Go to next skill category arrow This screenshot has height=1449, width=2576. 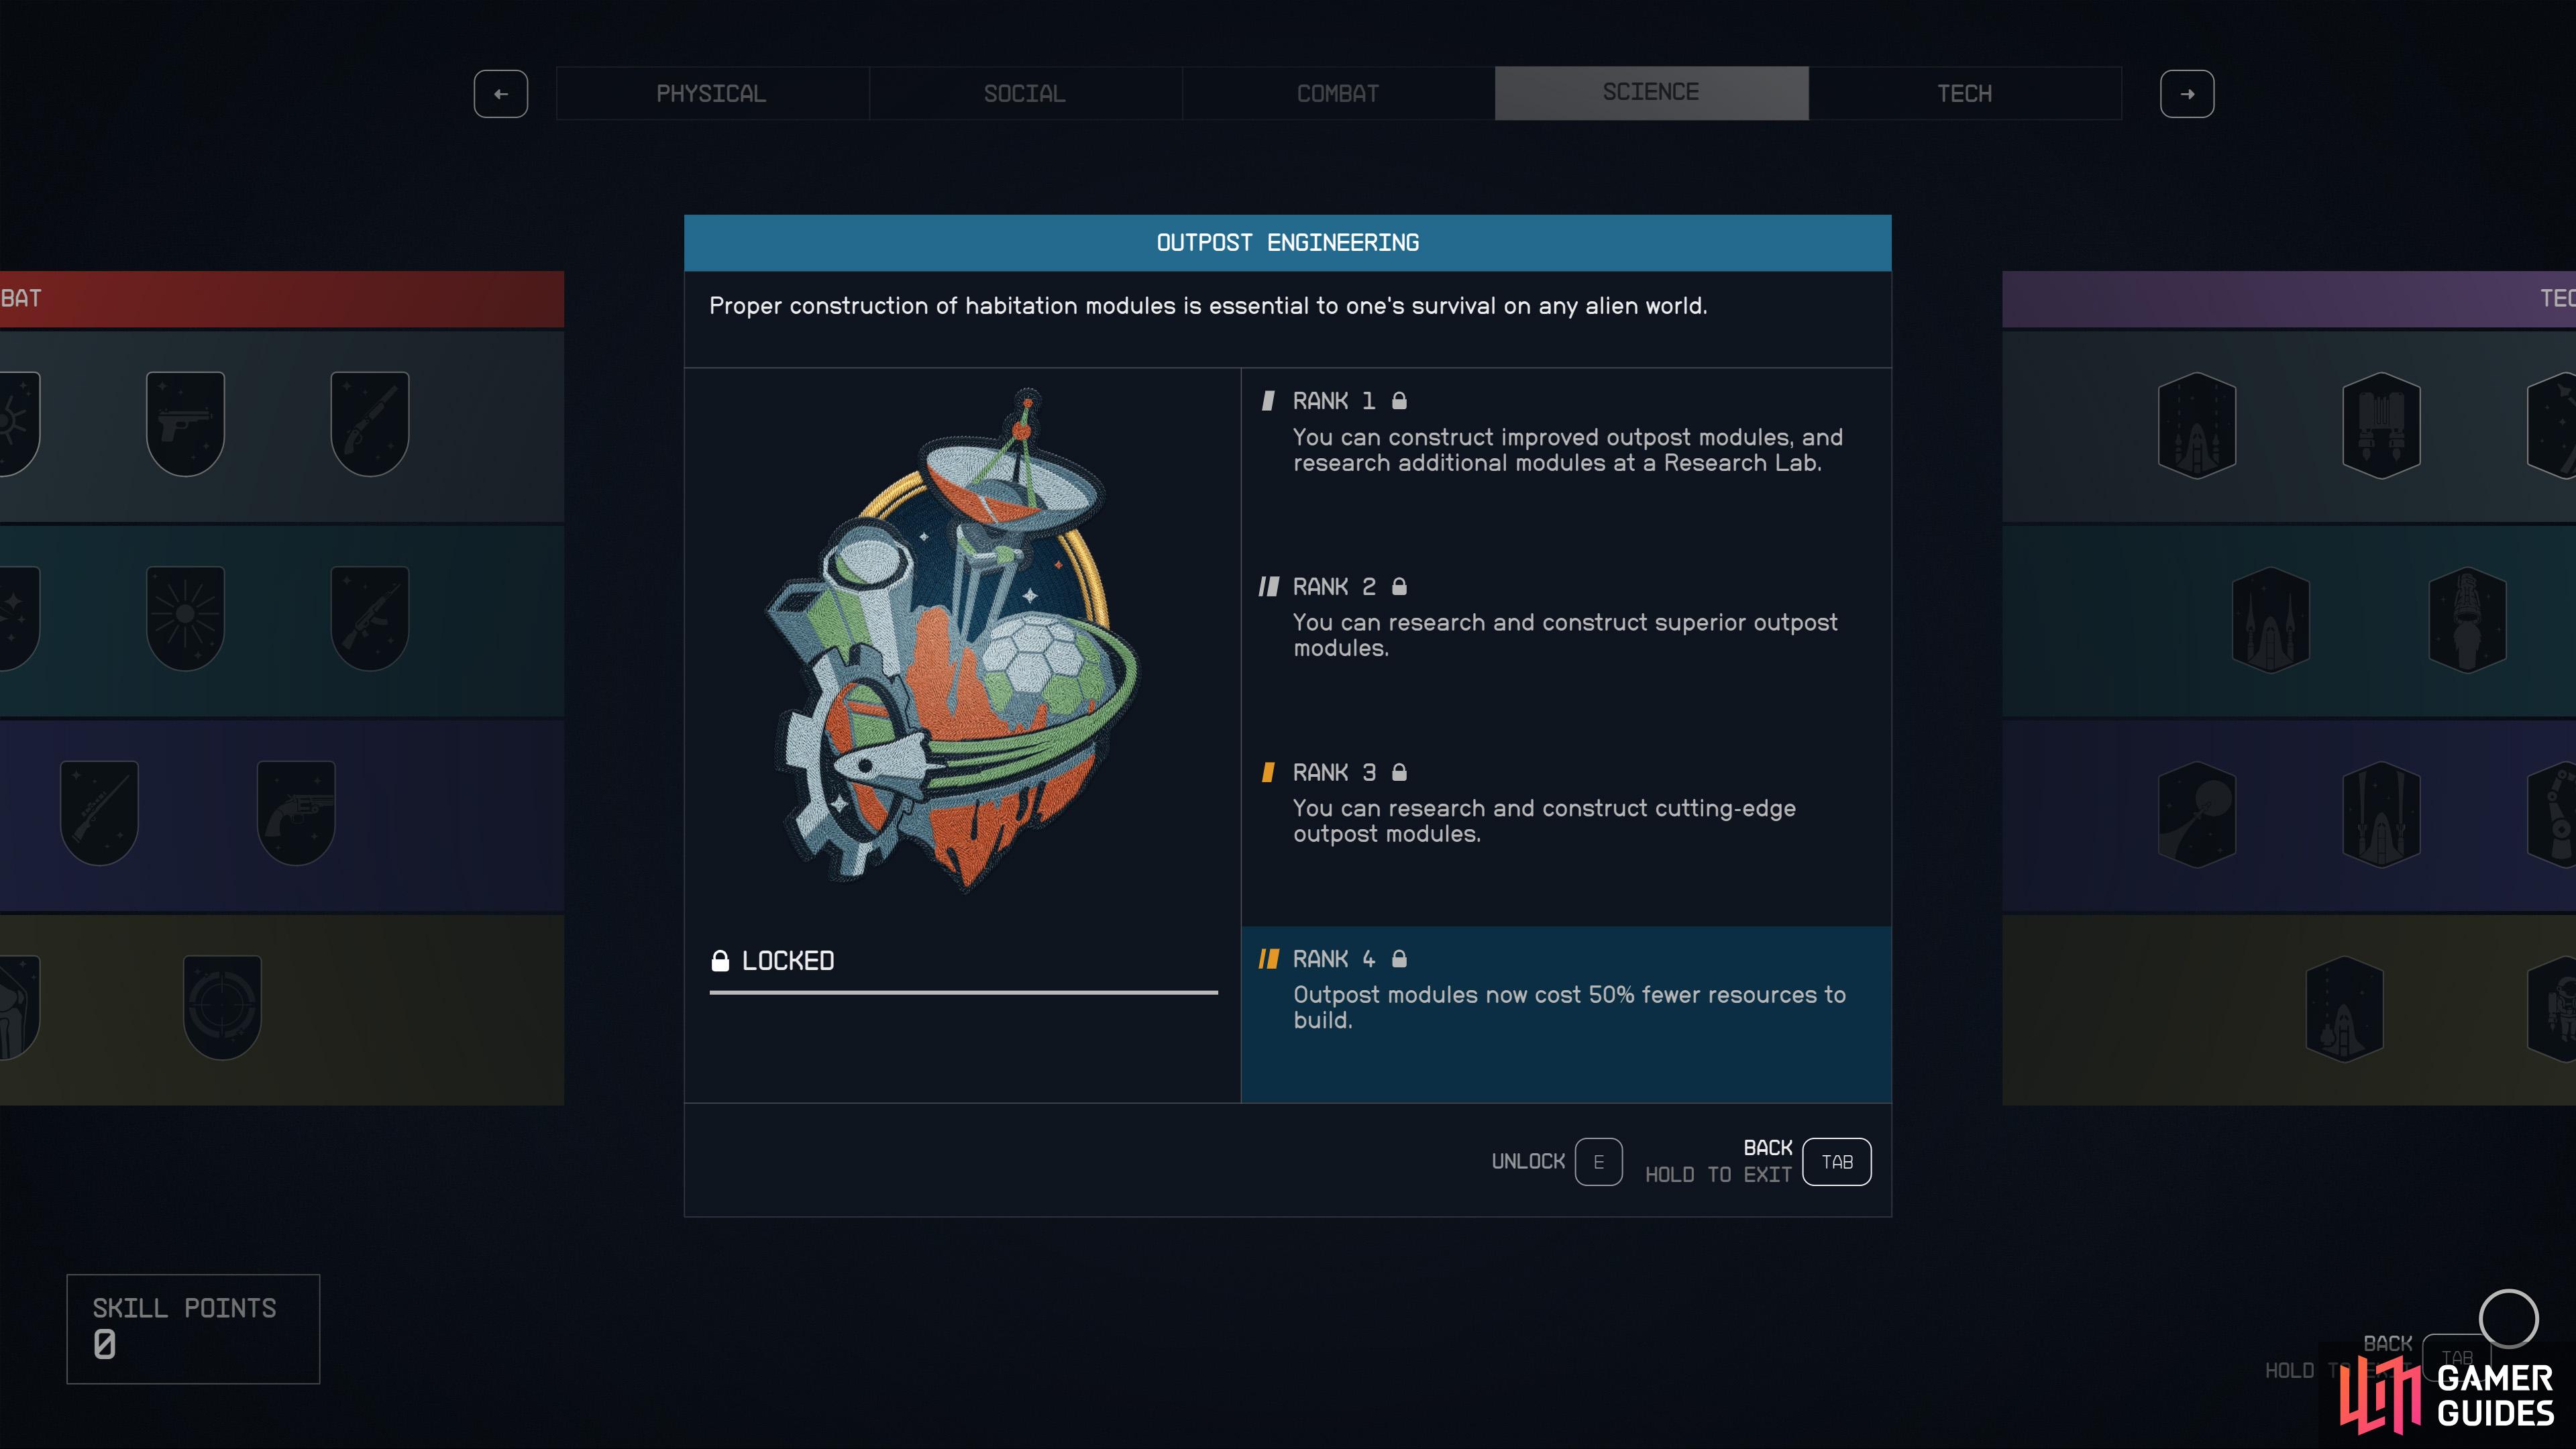click(x=2187, y=94)
